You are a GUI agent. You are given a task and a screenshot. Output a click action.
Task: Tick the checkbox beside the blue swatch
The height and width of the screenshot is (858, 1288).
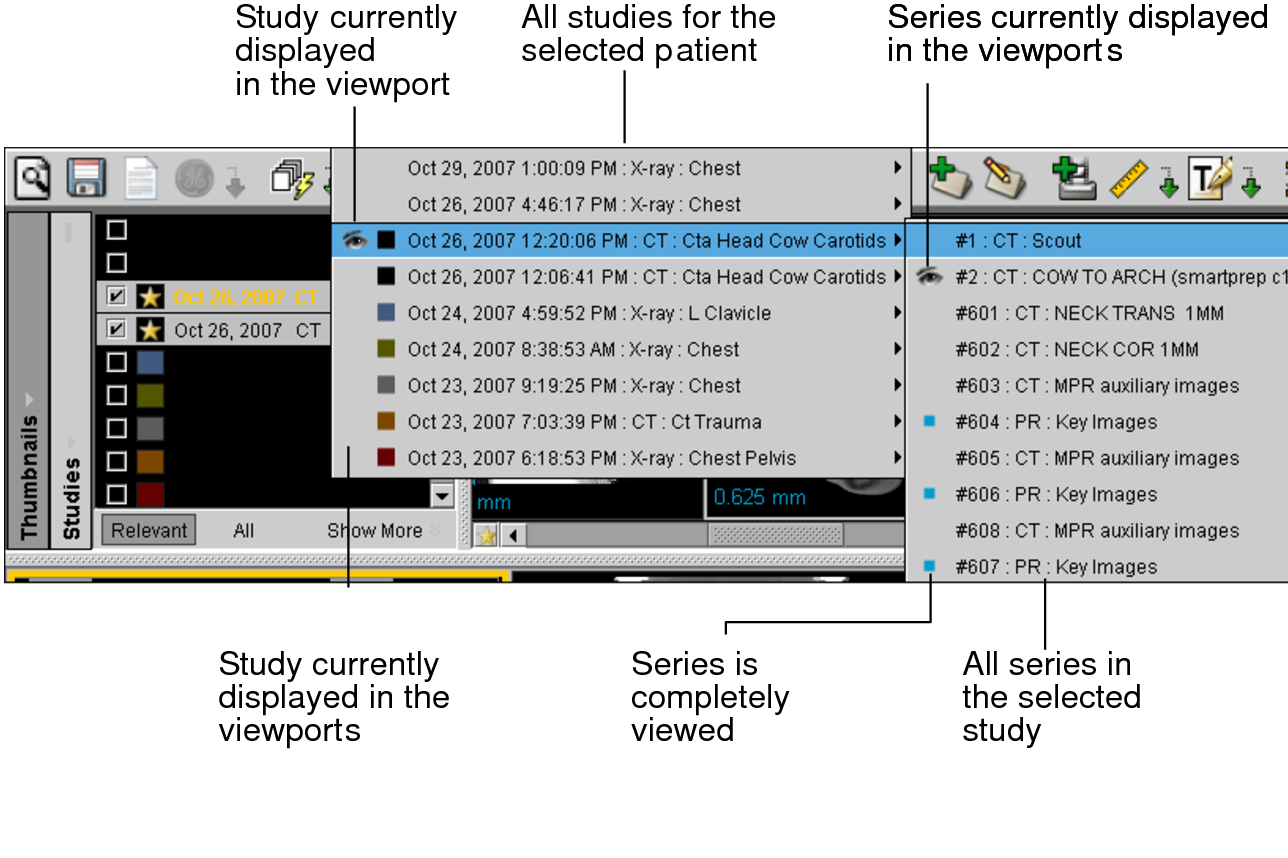tap(117, 362)
